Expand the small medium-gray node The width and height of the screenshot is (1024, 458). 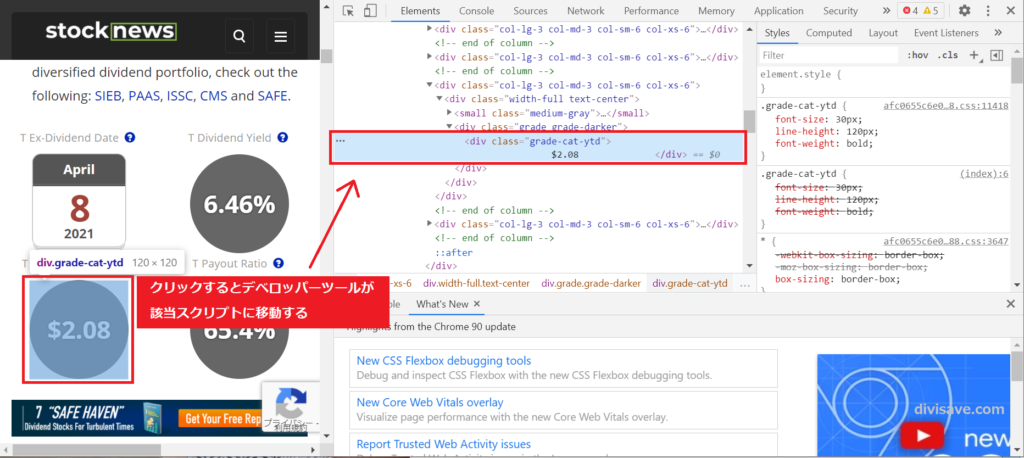450,113
